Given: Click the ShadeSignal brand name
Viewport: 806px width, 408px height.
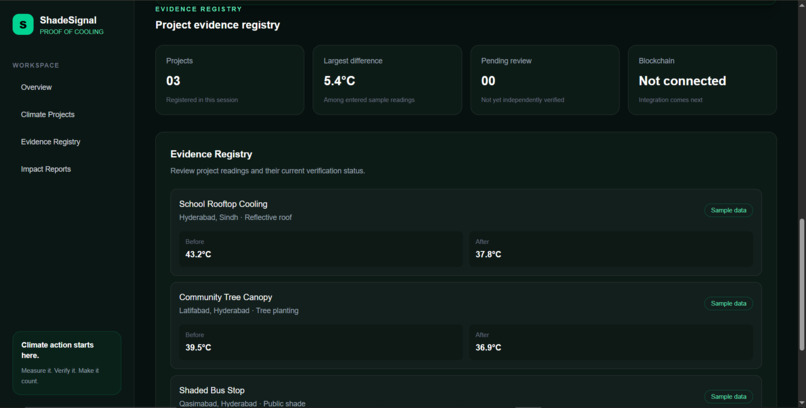Looking at the screenshot, I should pos(68,20).
